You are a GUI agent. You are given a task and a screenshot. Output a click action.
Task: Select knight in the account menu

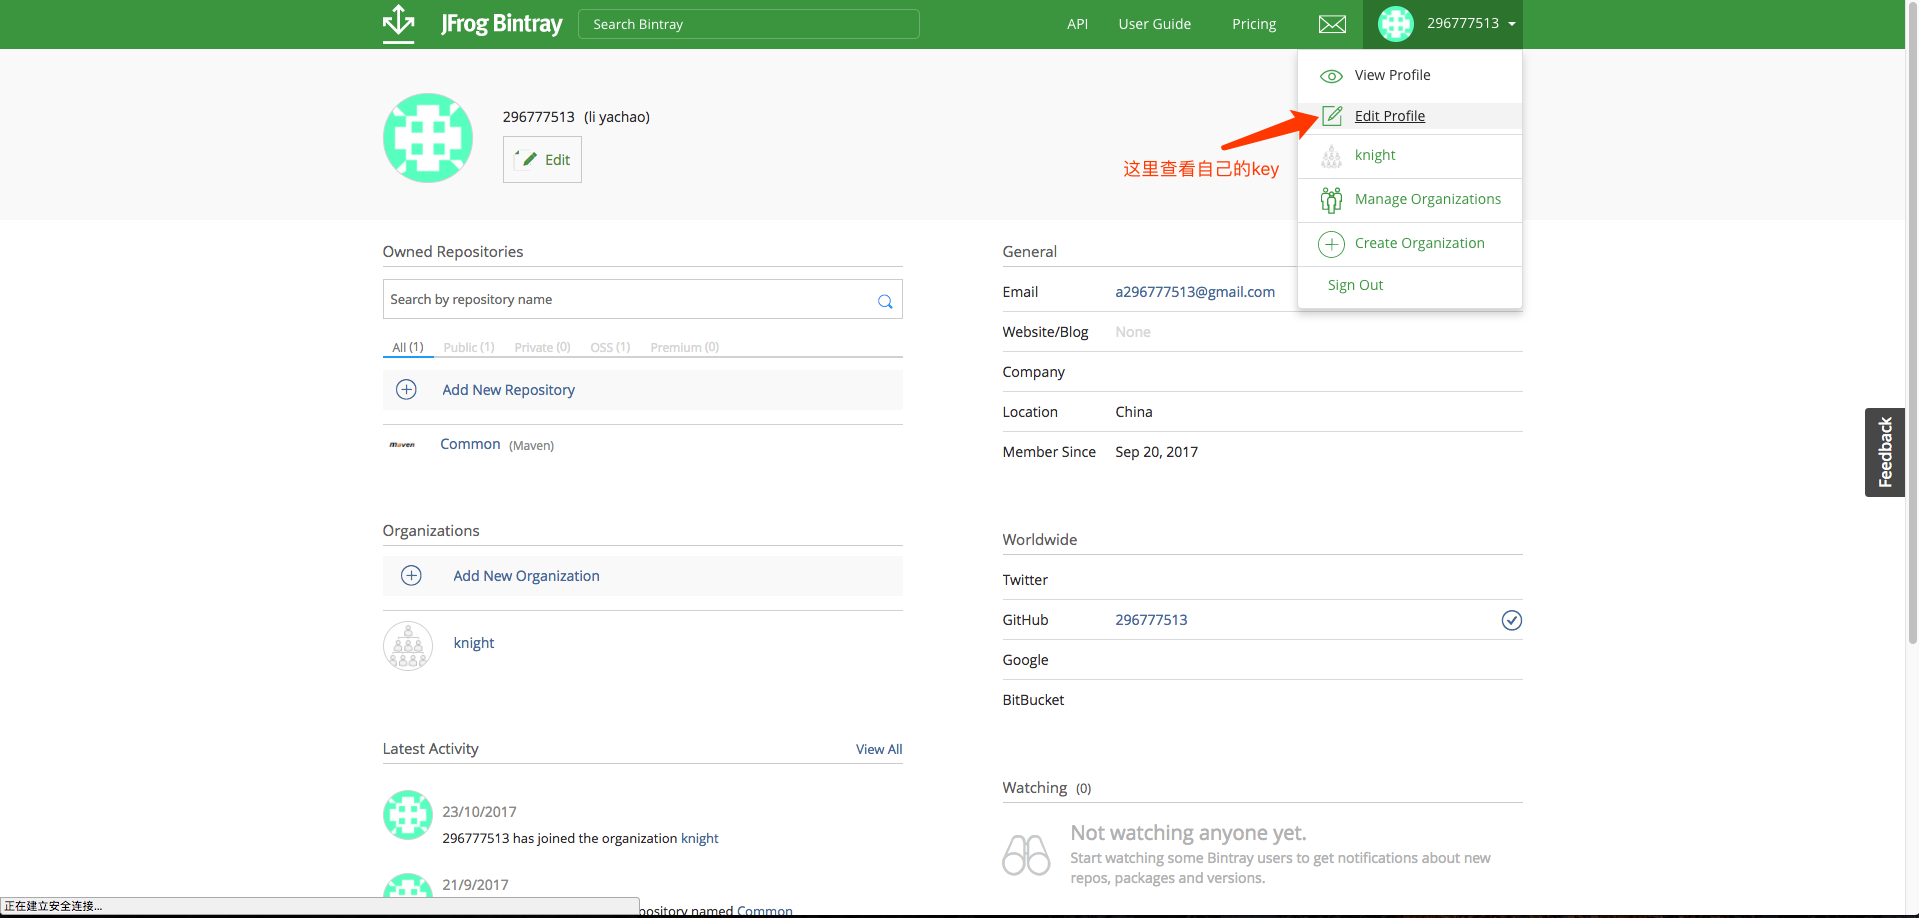click(1375, 155)
